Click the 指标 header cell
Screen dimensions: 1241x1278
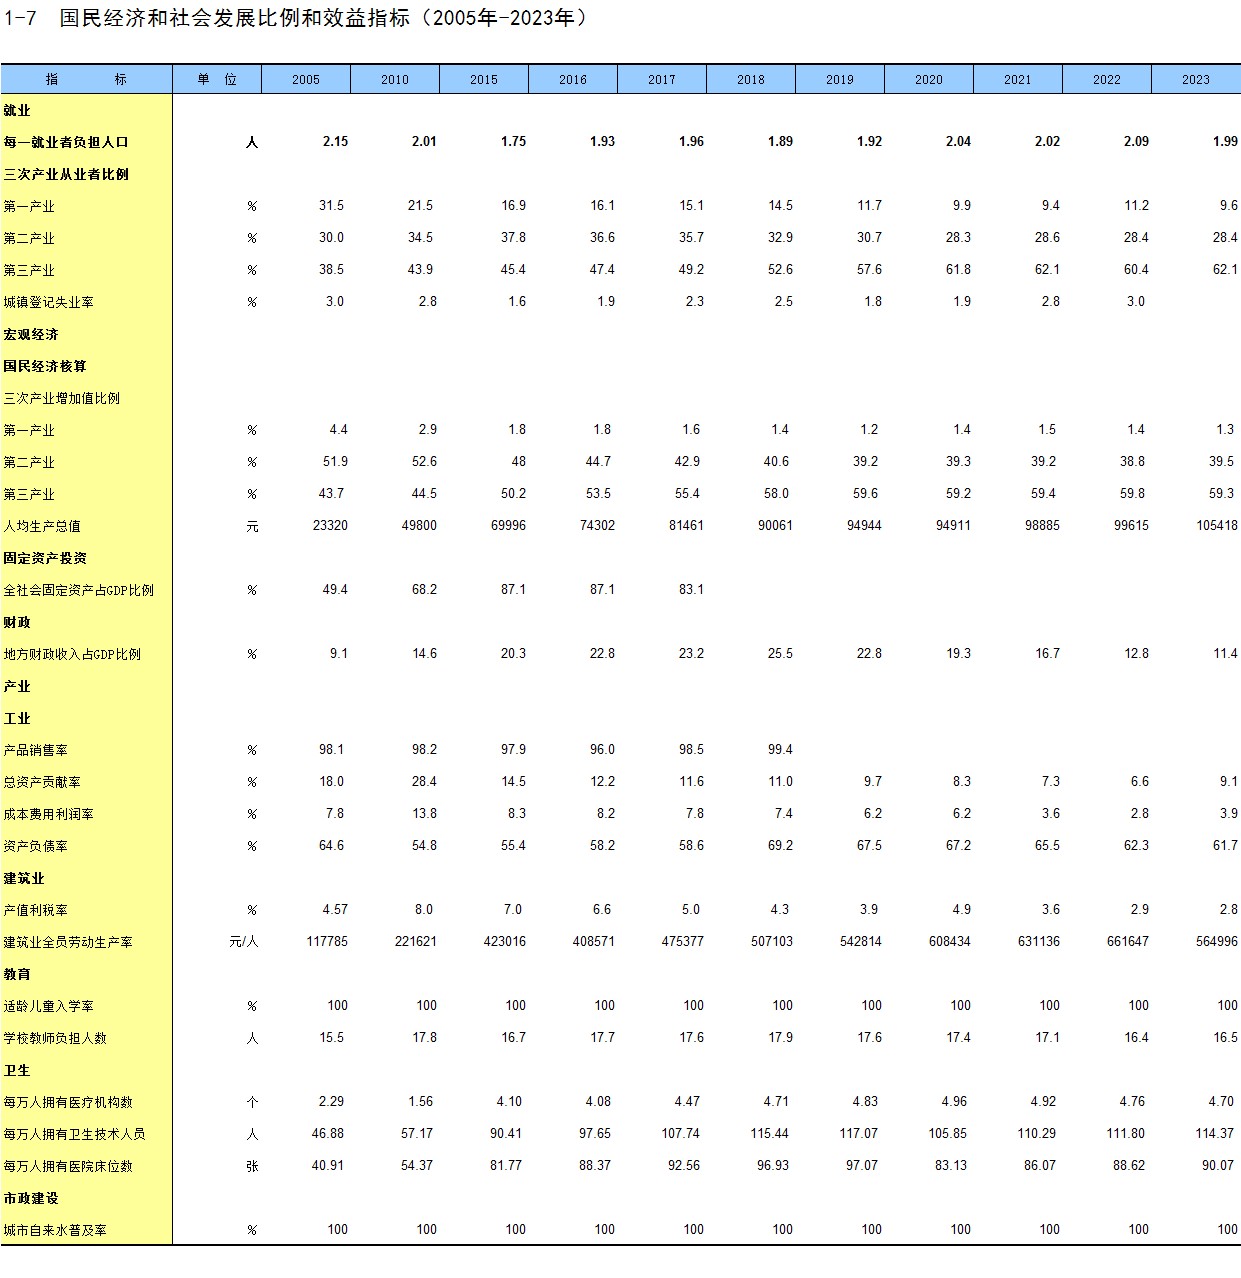[x=86, y=80]
